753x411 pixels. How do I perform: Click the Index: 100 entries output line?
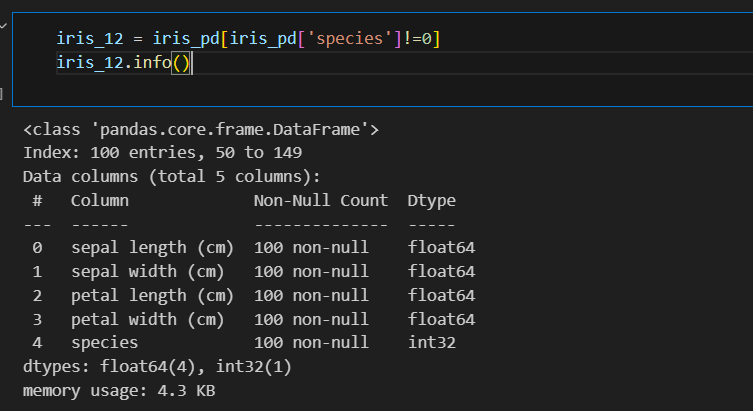(162, 153)
